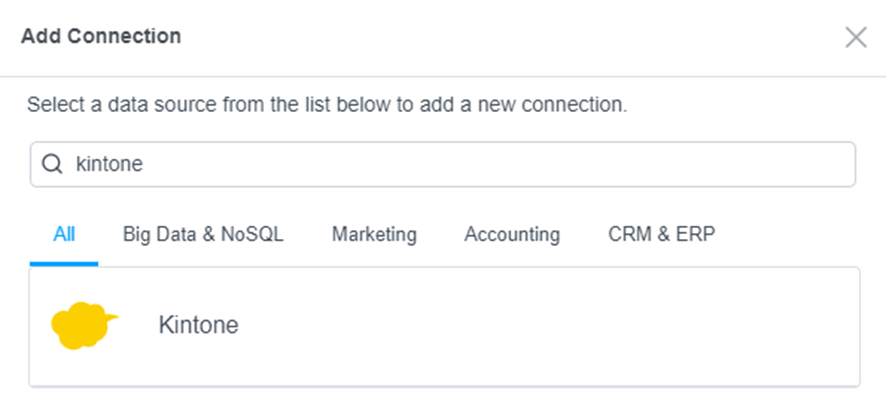Select the yellow Kintone cloud logo
Viewport: 886px width, 415px height.
click(x=84, y=326)
